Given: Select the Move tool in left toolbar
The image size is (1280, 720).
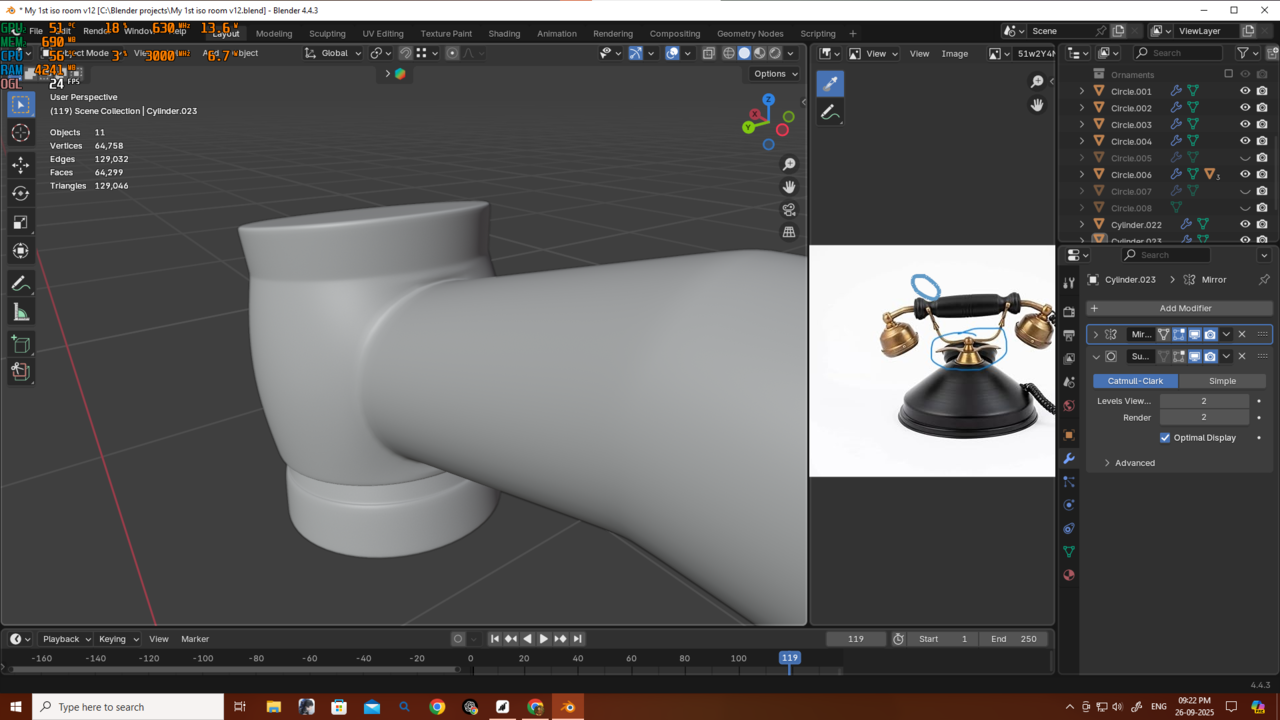Looking at the screenshot, I should (x=20, y=164).
